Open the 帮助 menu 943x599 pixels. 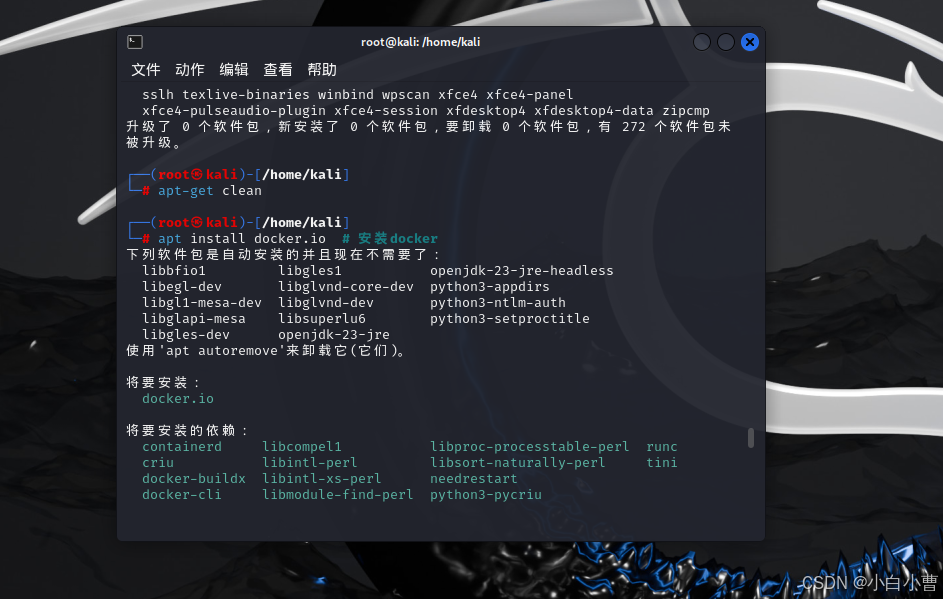(x=322, y=70)
